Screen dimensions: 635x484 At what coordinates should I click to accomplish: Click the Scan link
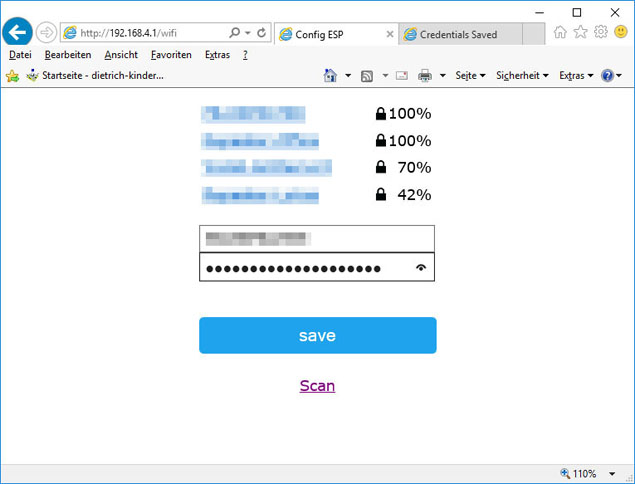point(318,386)
